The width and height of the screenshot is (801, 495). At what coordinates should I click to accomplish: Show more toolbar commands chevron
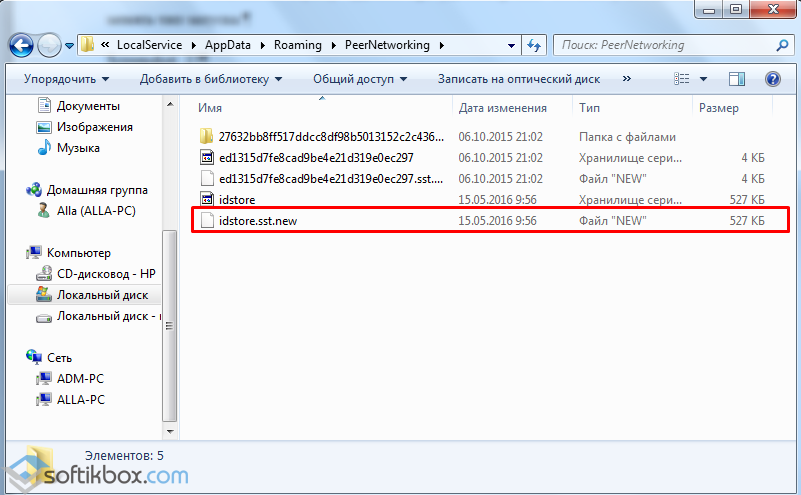point(627,79)
